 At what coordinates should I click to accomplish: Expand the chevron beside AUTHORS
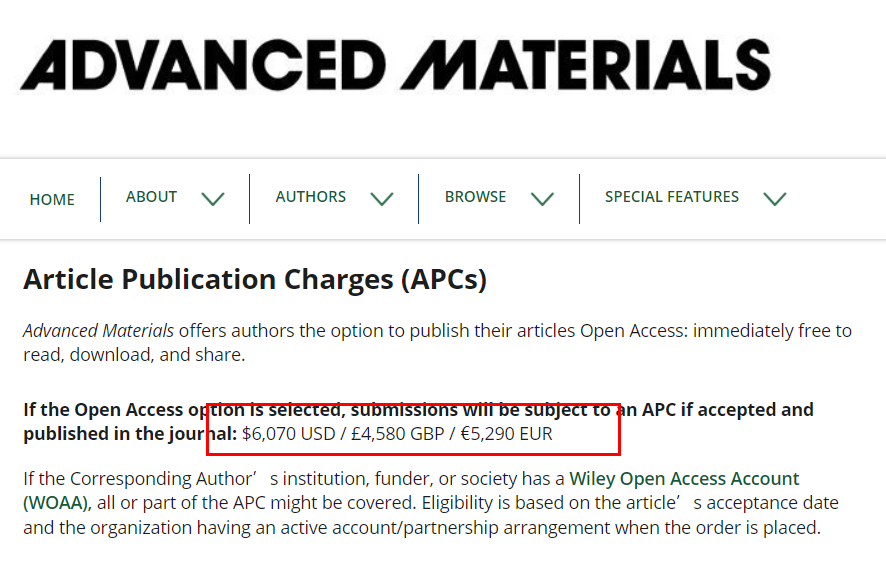pos(382,199)
